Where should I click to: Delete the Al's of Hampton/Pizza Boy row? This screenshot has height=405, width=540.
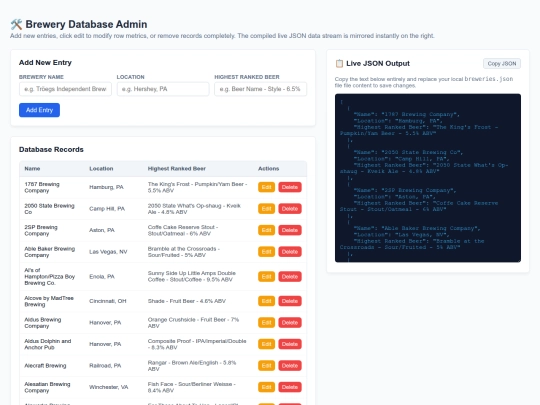290,277
